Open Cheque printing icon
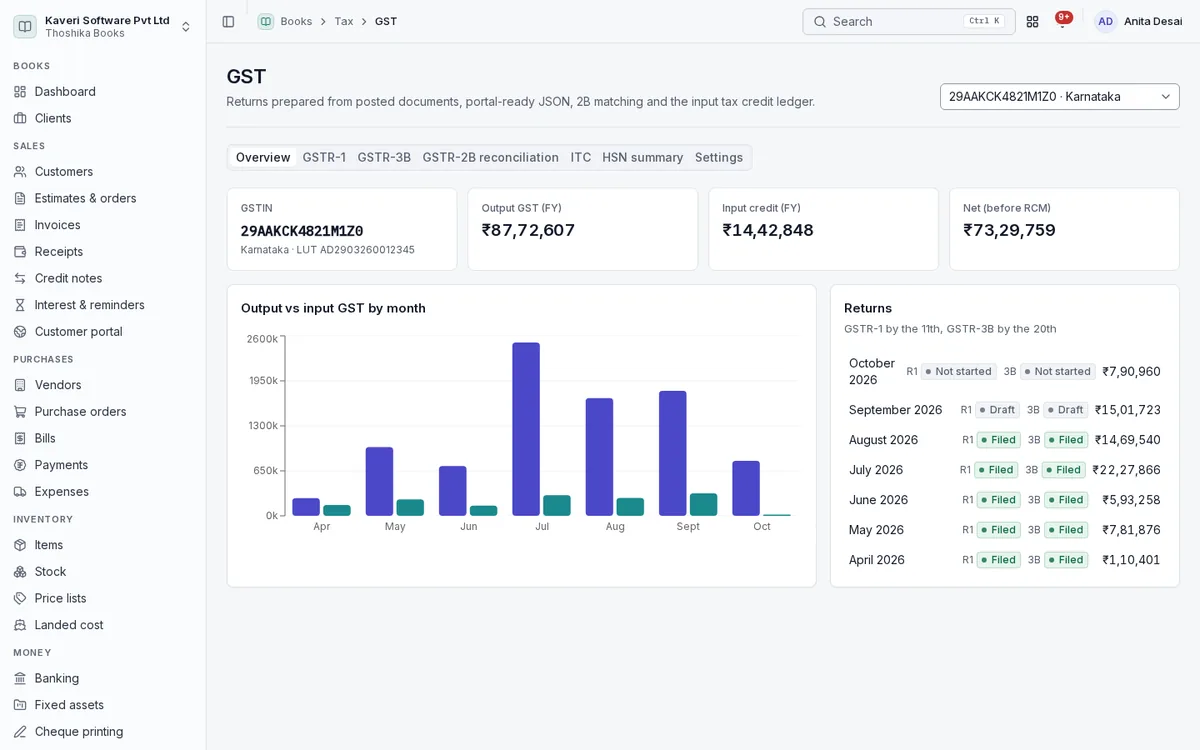 coord(20,732)
